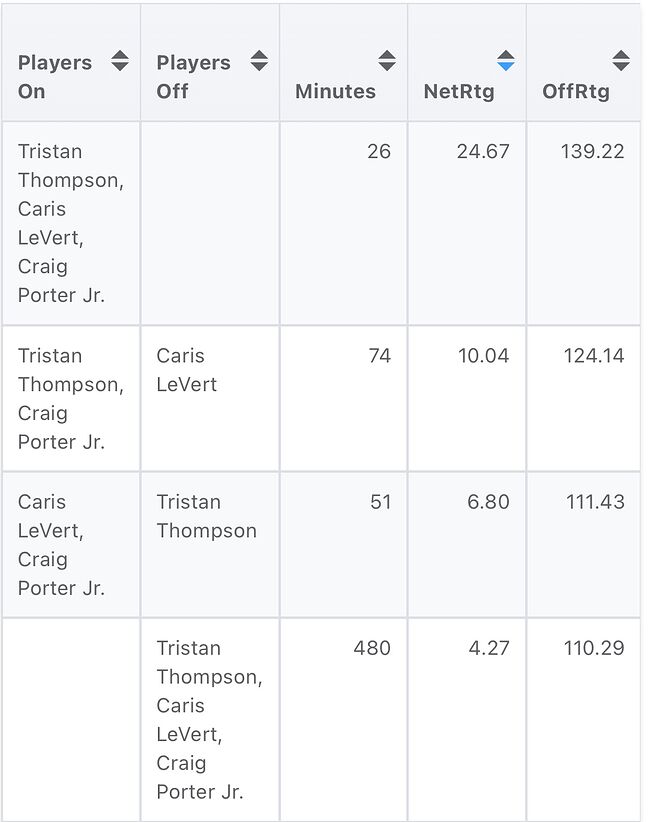The width and height of the screenshot is (650, 822).
Task: Click the sort arrows icon for OffRtg
Action: [621, 61]
